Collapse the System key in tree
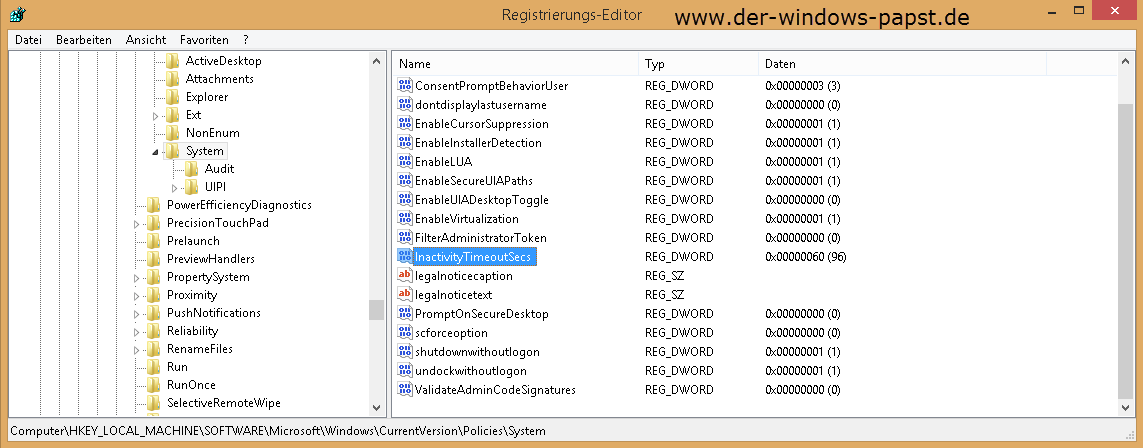 pos(155,152)
